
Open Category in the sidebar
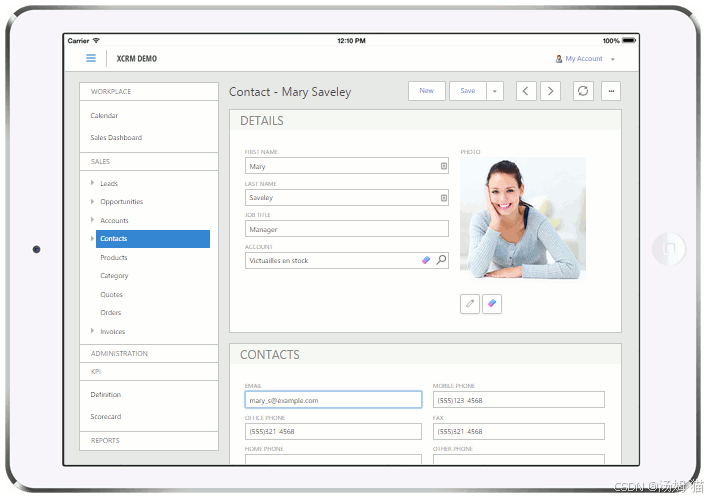tap(114, 276)
